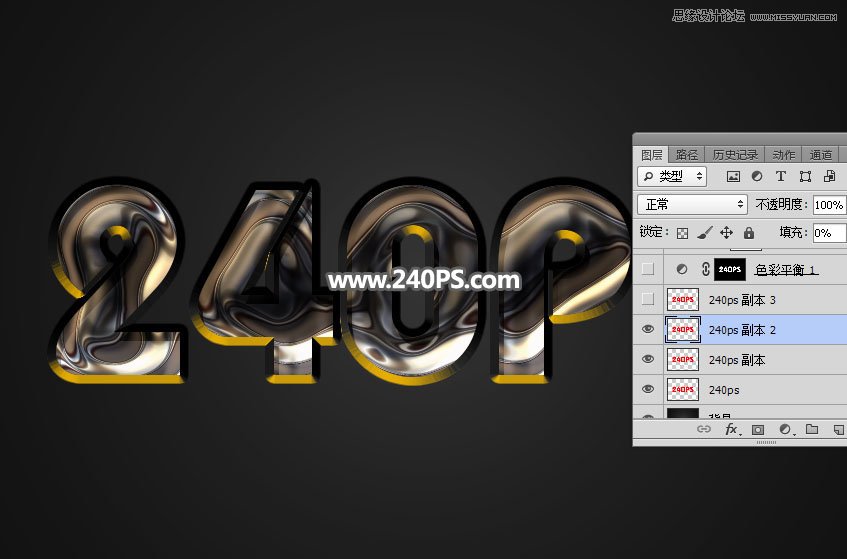The height and width of the screenshot is (559, 847).
Task: Click the 240ps 副本 thumbnail
Action: (683, 359)
